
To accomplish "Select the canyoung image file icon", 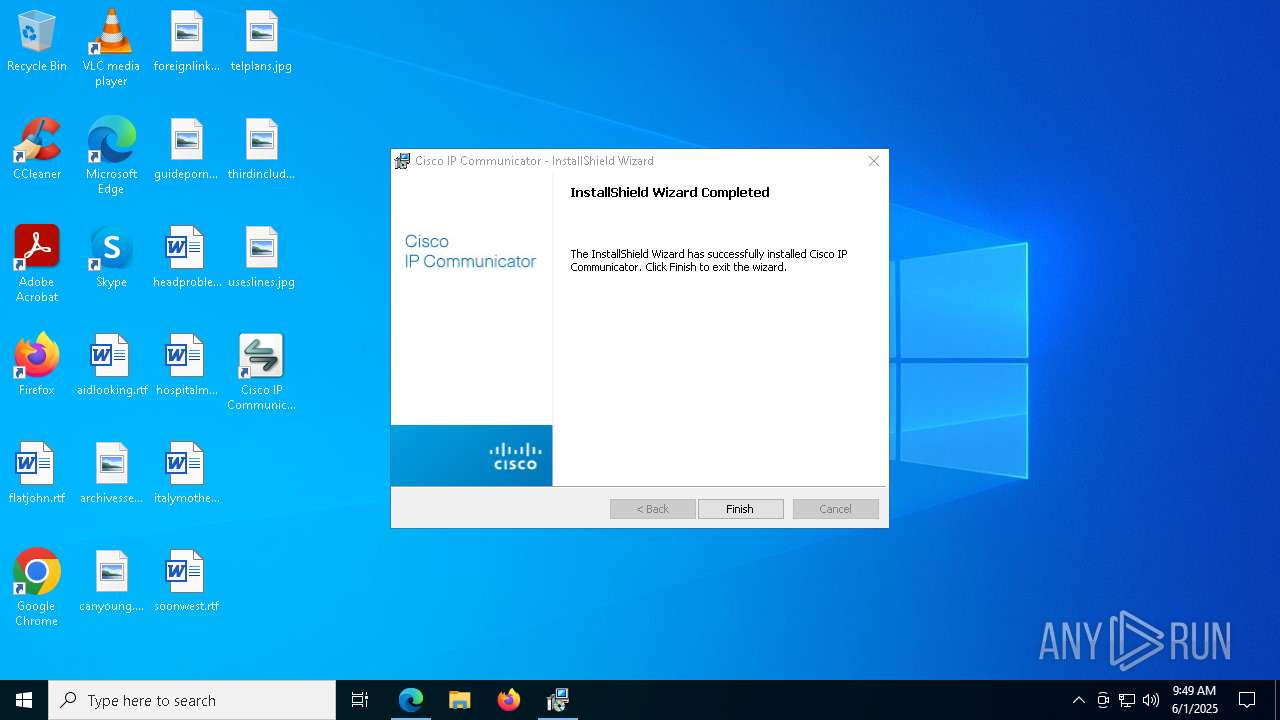I will pos(111,582).
